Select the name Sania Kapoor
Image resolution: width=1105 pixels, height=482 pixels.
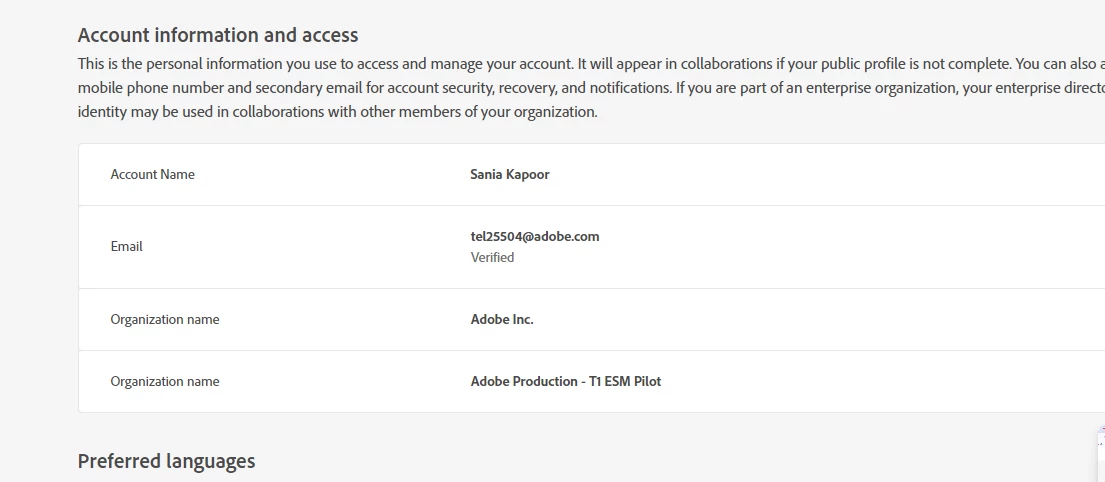[x=510, y=174]
